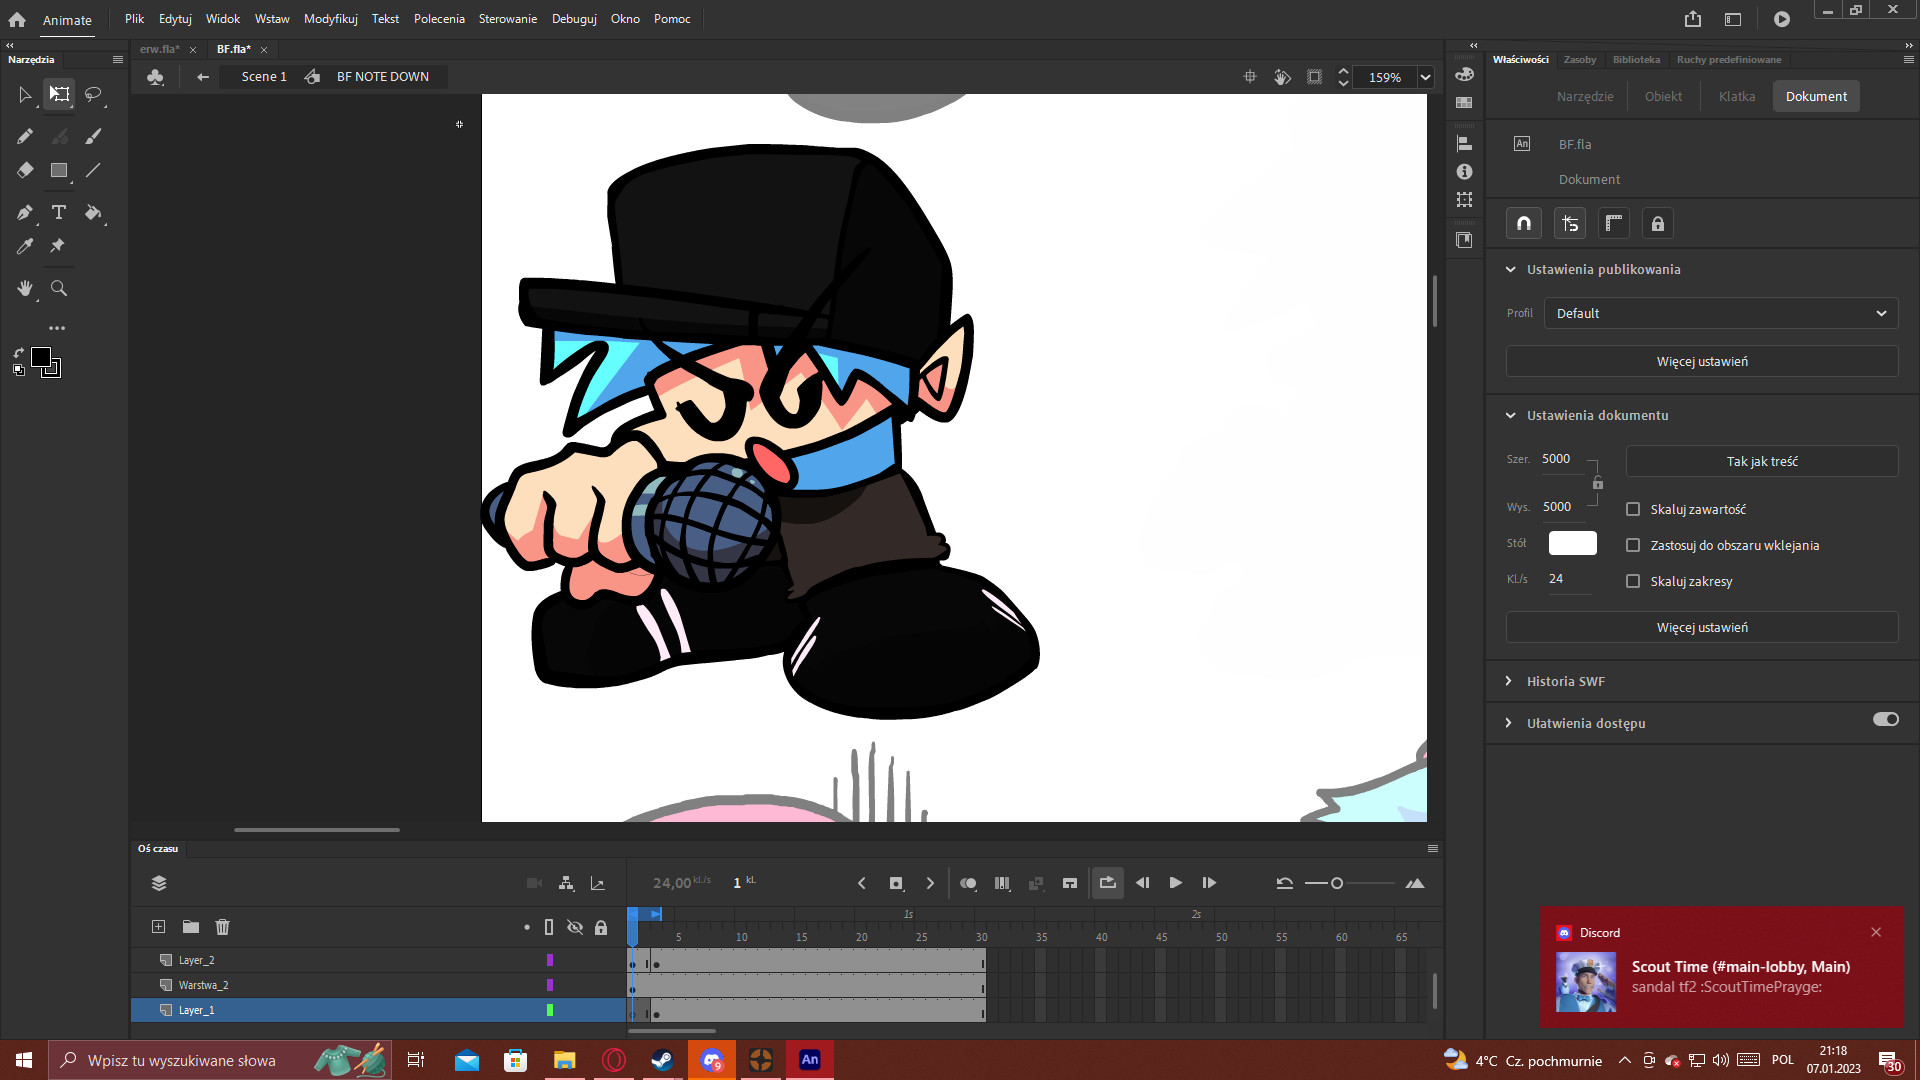Select the Lasso tool
The height and width of the screenshot is (1080, 1920).
(93, 94)
